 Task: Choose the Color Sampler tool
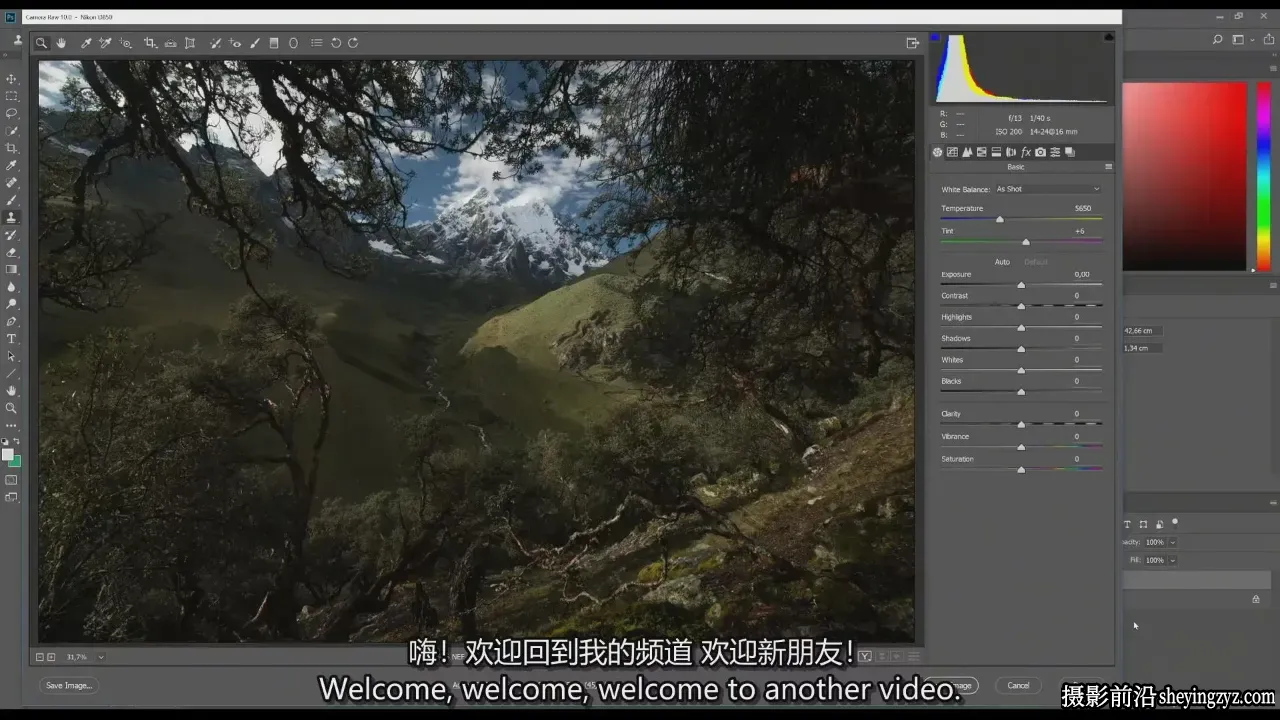[105, 43]
